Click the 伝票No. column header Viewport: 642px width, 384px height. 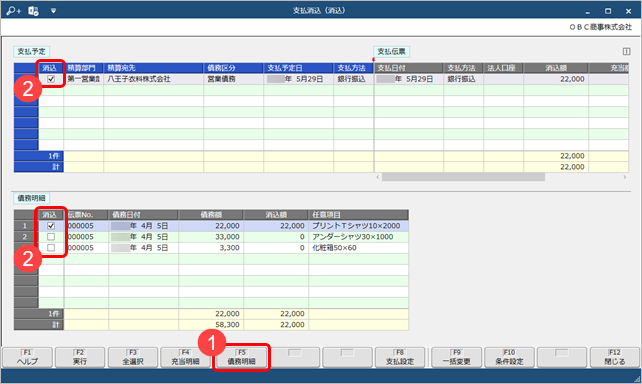[86, 215]
